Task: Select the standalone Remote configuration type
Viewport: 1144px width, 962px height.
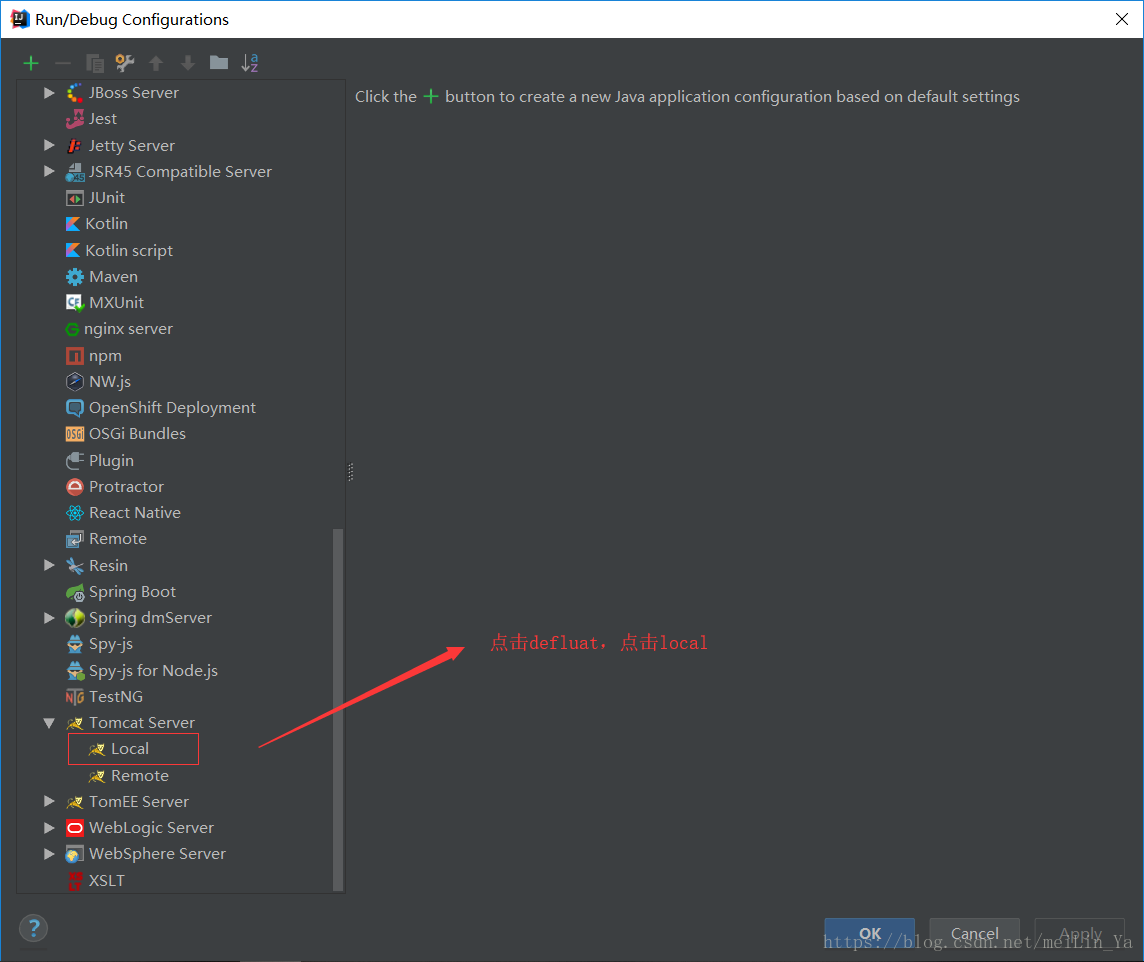Action: 117,539
